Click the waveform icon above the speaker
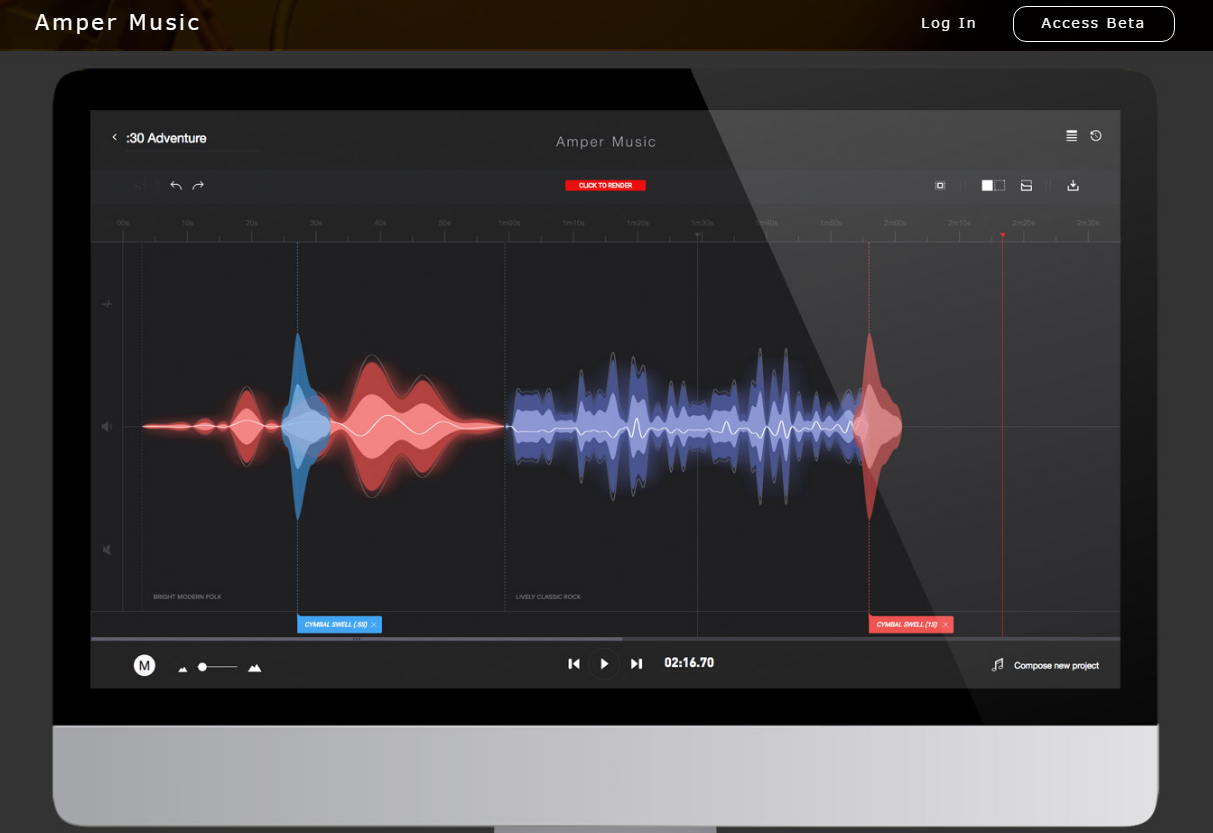Viewport: 1213px width, 833px height. (x=107, y=304)
